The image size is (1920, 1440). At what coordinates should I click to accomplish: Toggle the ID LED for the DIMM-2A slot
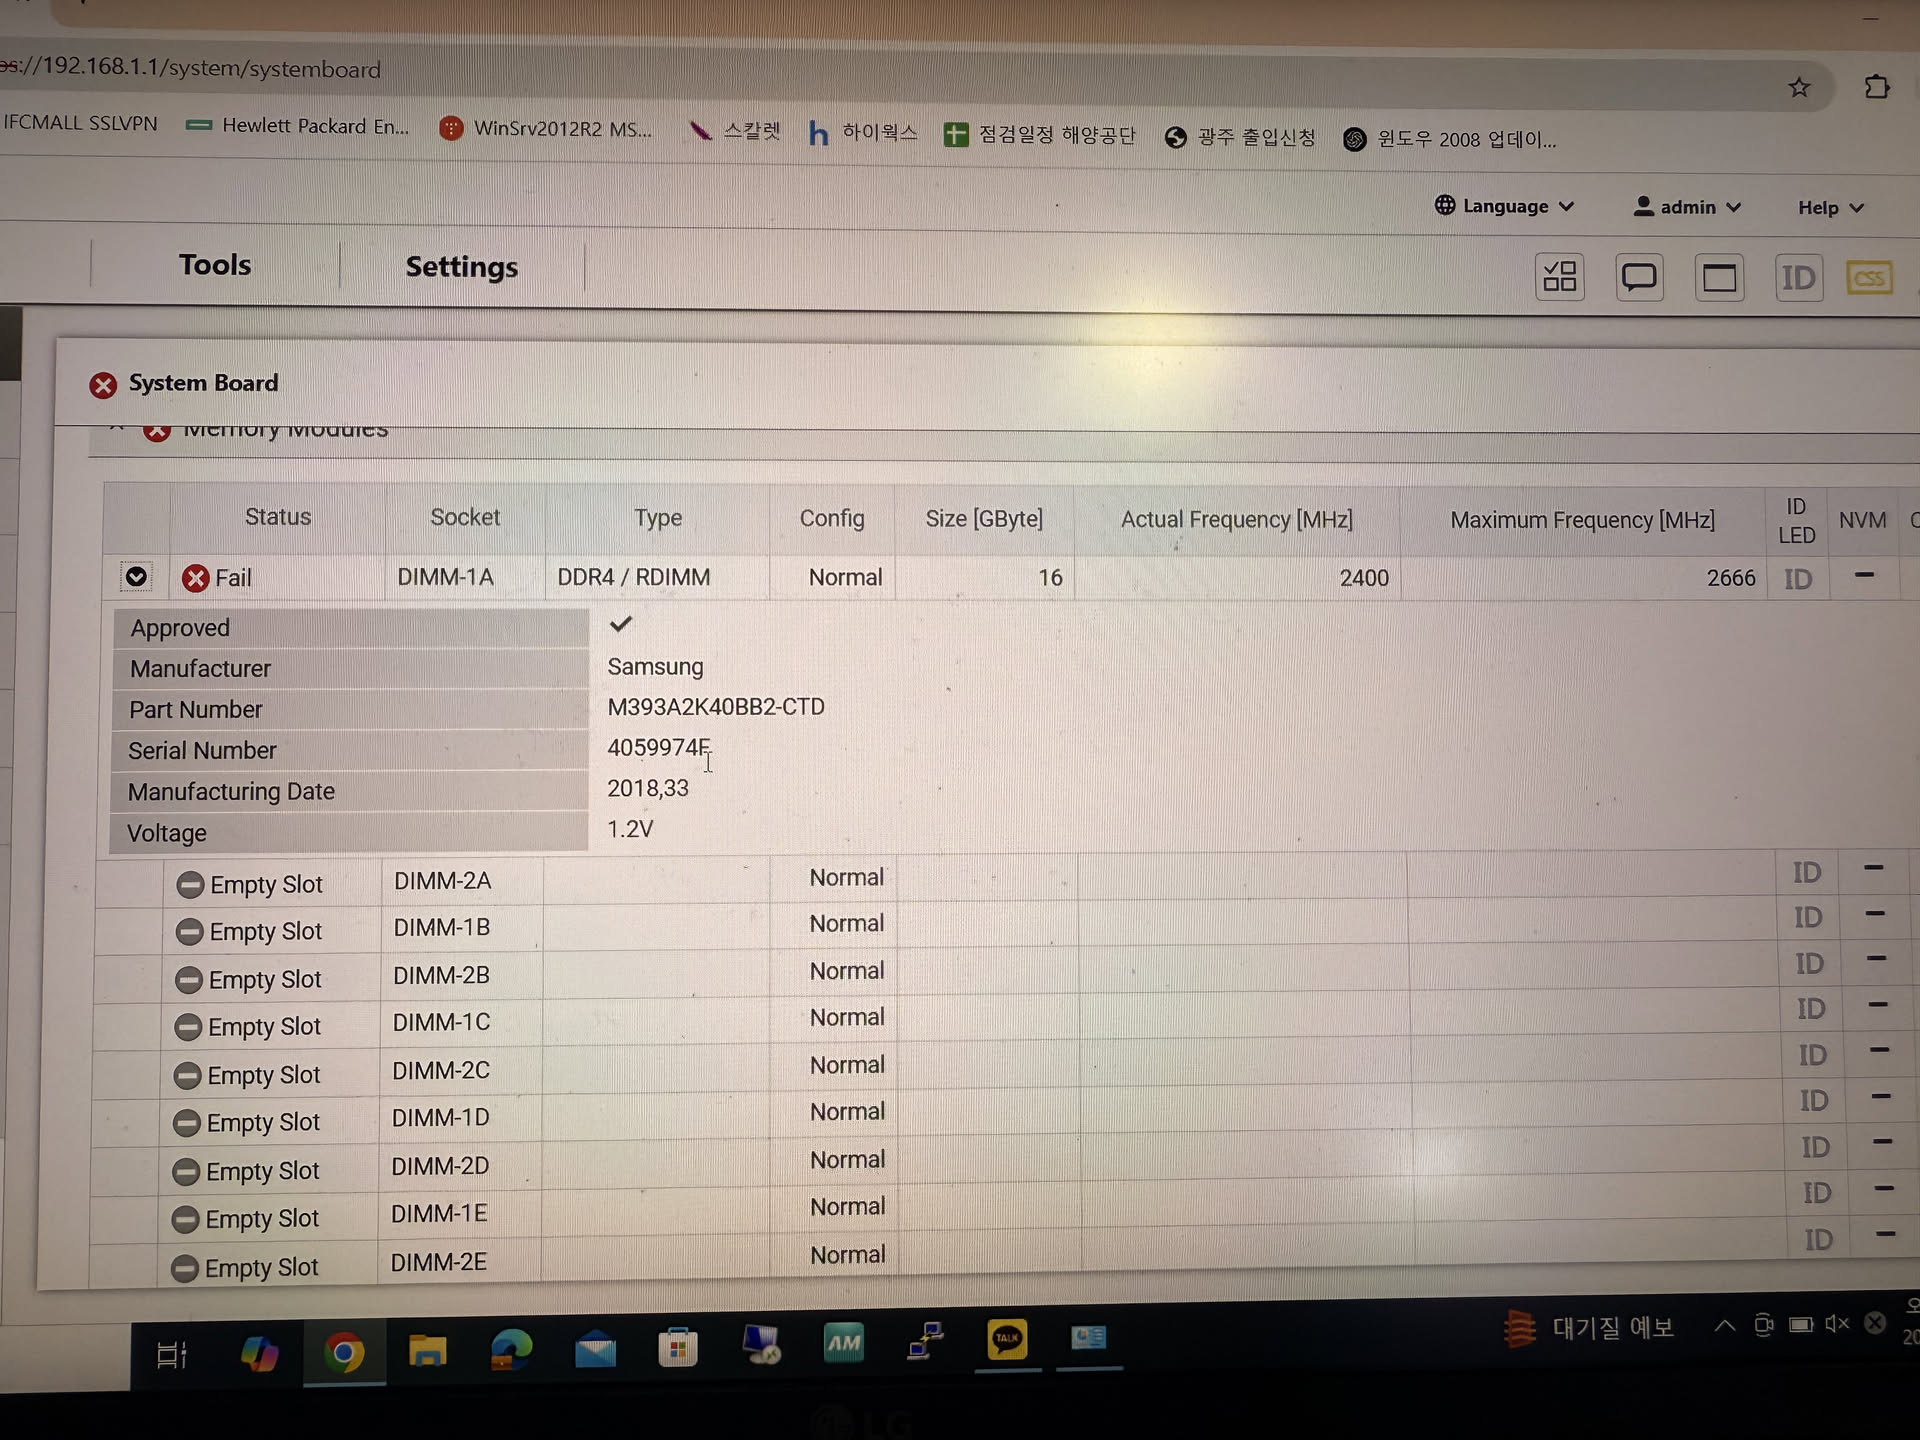pos(1805,873)
